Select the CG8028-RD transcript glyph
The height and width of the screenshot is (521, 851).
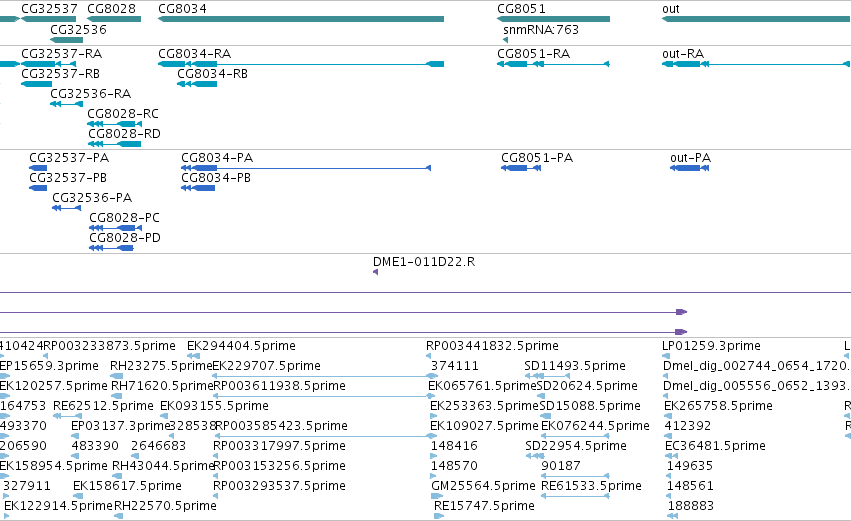tap(114, 144)
